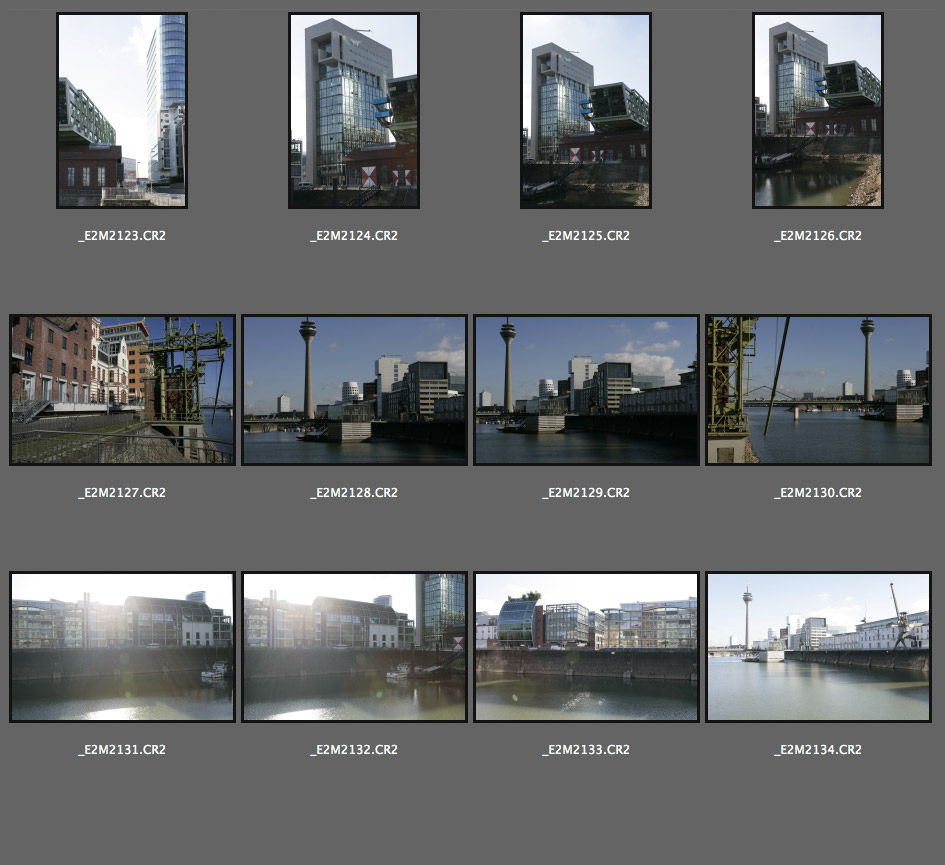Click the _E2M2129.CR2 filename caption
Image resolution: width=945 pixels, height=865 pixels.
point(586,493)
